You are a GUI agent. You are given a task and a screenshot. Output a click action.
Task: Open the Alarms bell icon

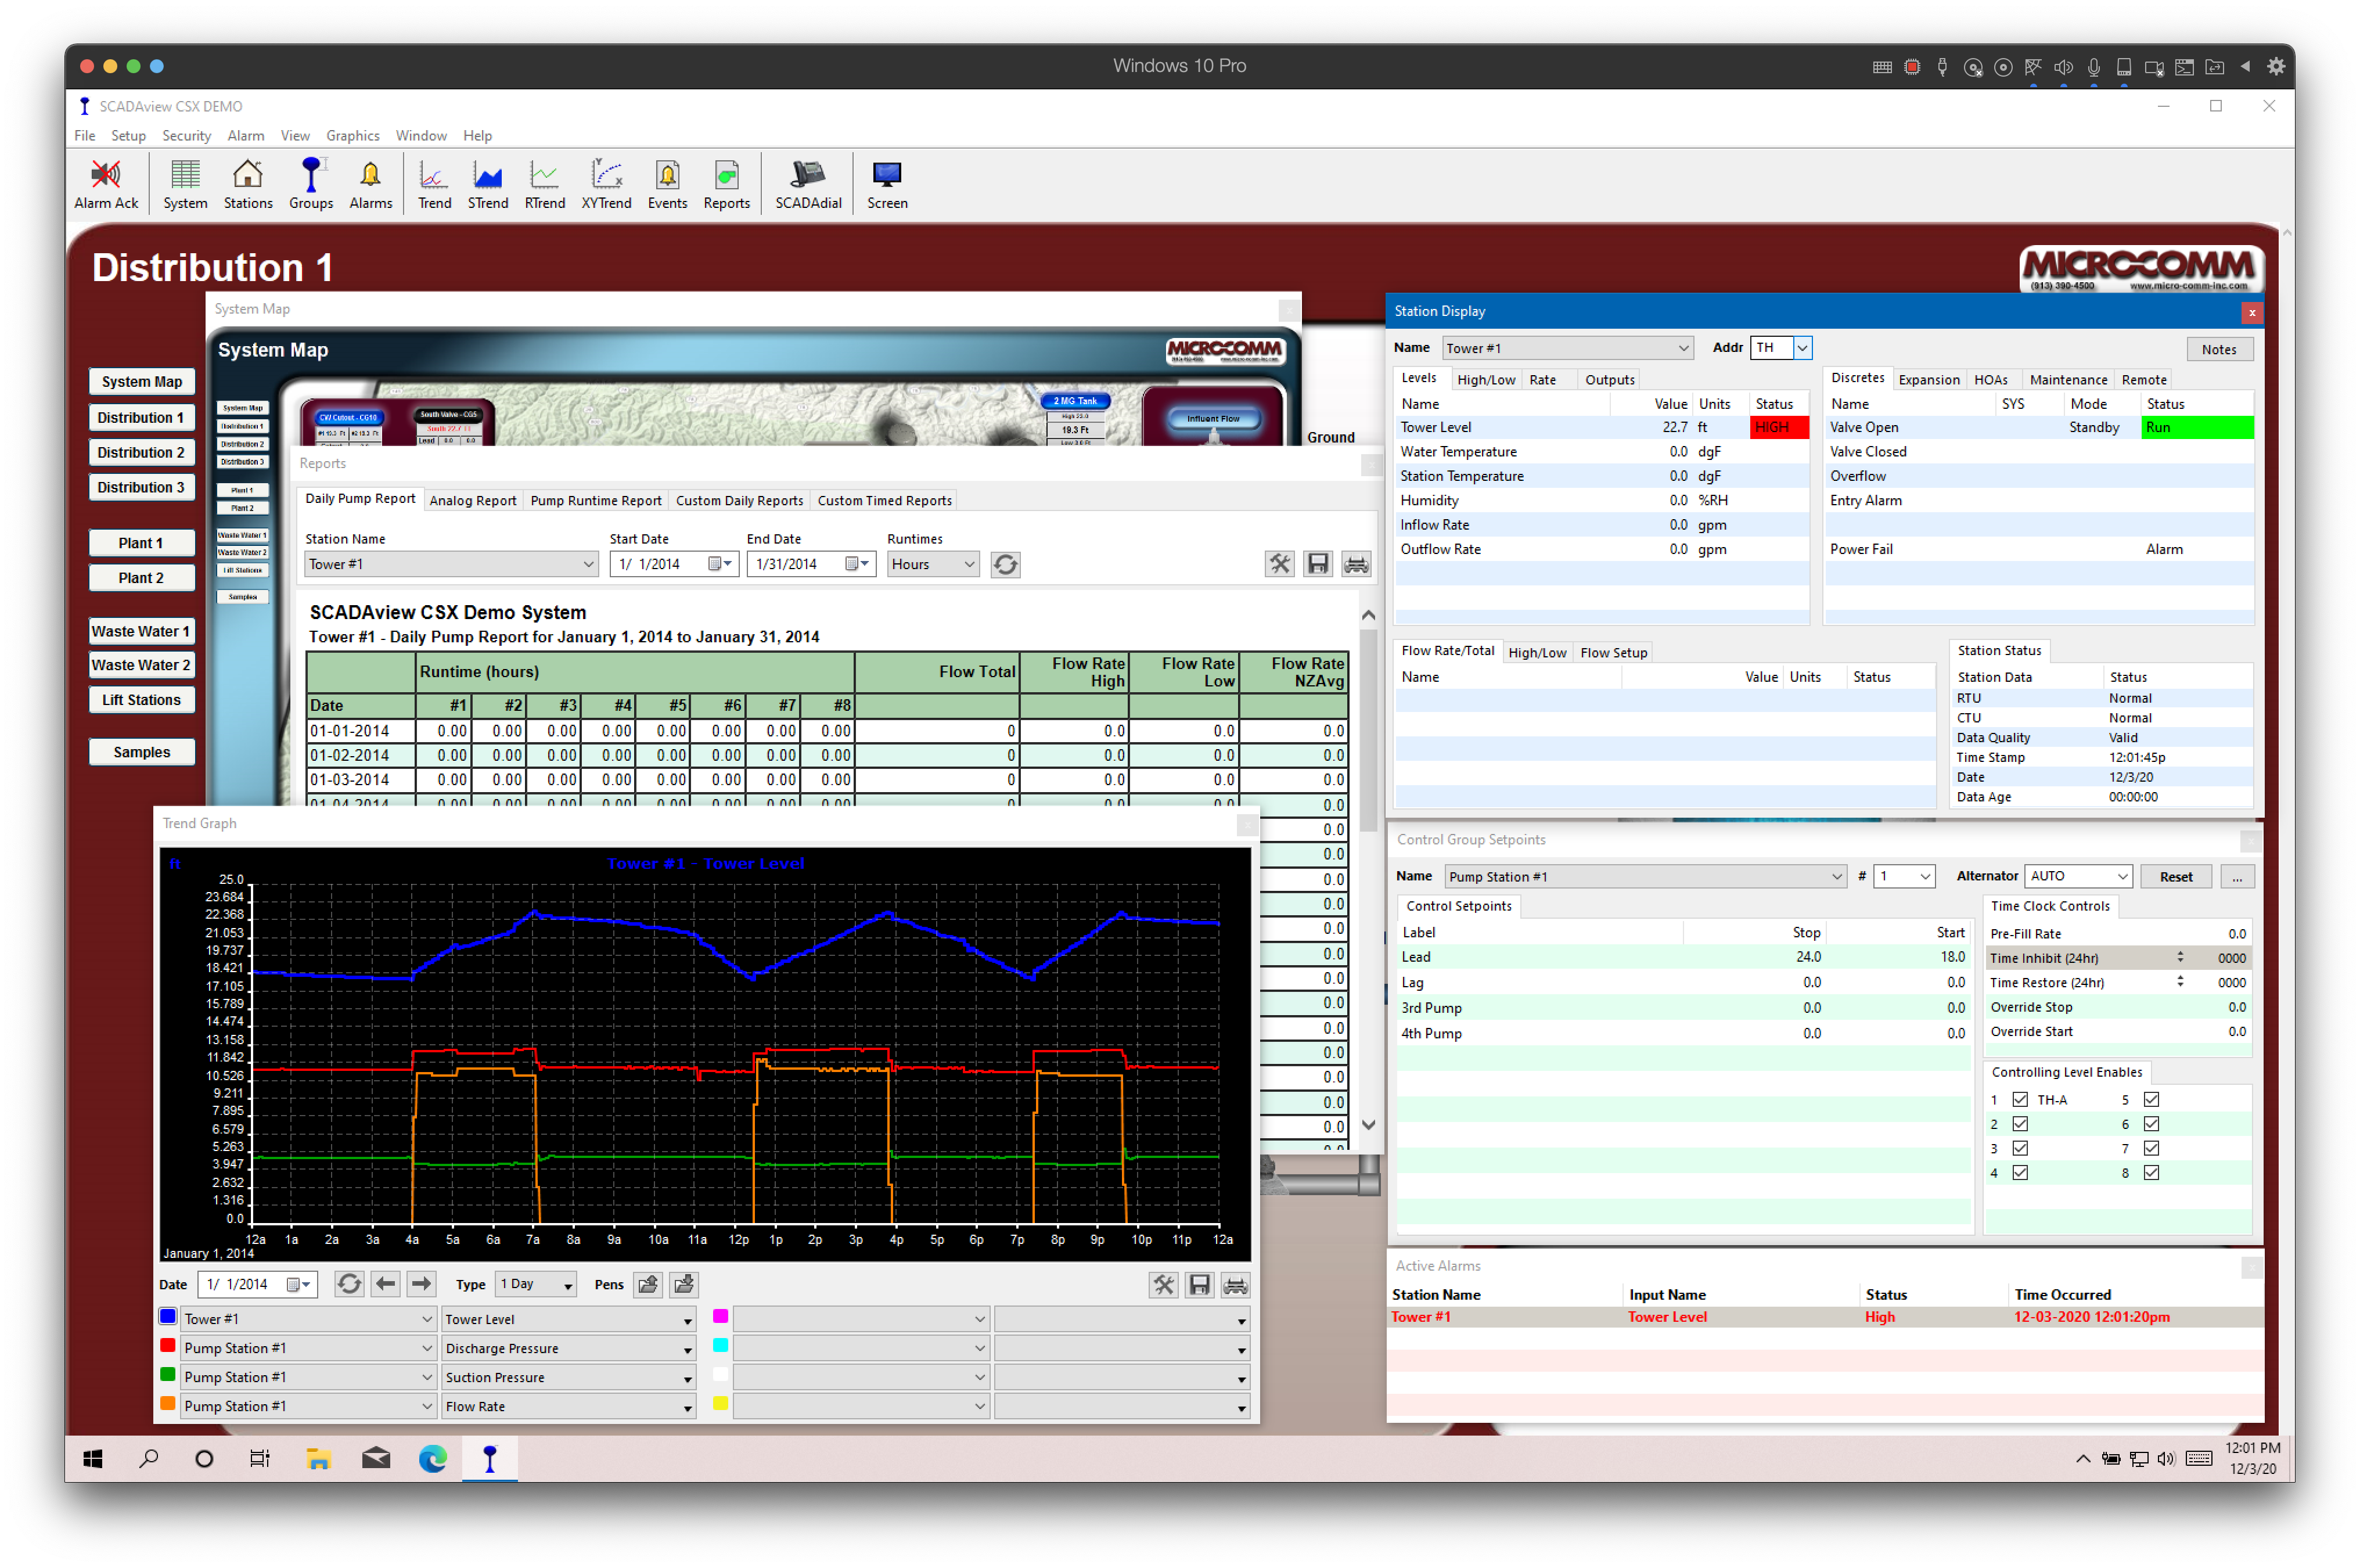(370, 184)
